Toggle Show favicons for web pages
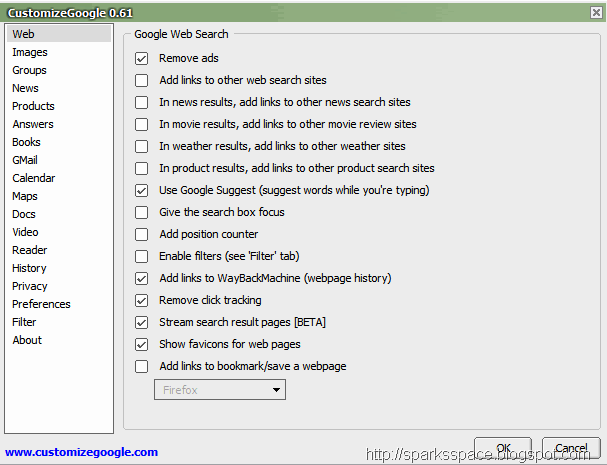 (142, 344)
